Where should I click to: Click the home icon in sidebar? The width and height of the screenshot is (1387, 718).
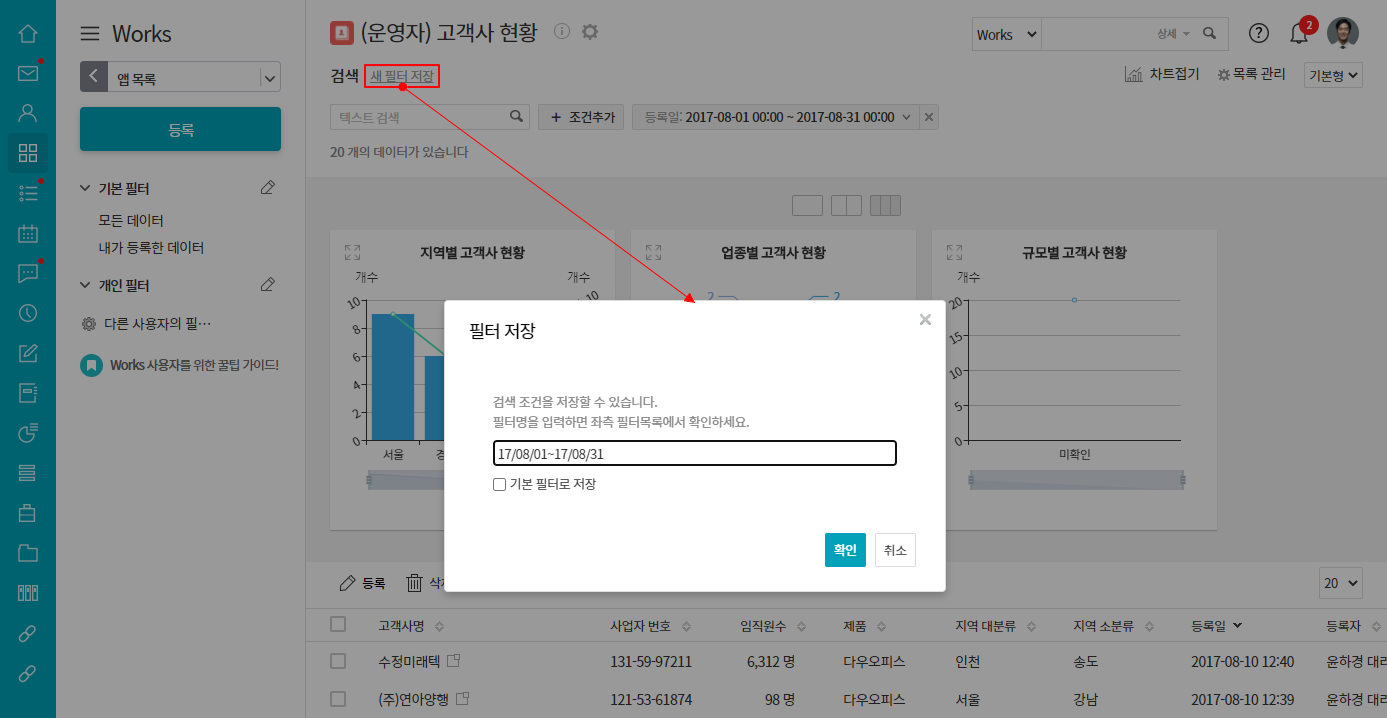(x=28, y=33)
